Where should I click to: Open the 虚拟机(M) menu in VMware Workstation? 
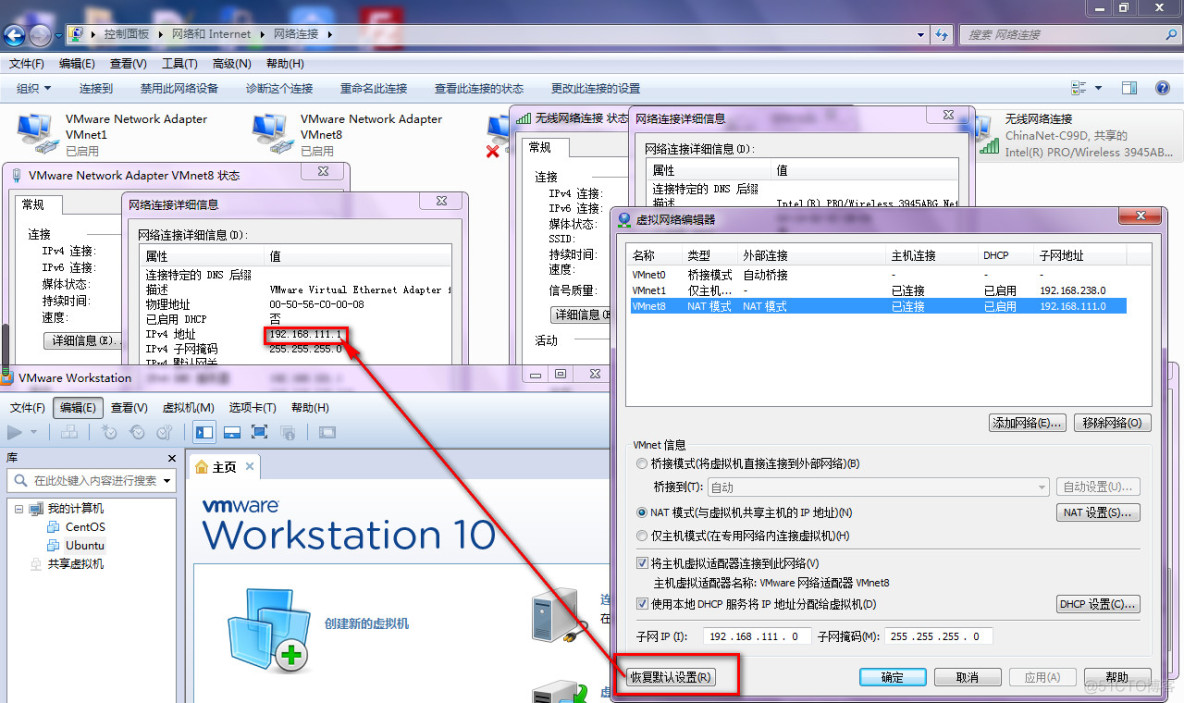tap(189, 408)
